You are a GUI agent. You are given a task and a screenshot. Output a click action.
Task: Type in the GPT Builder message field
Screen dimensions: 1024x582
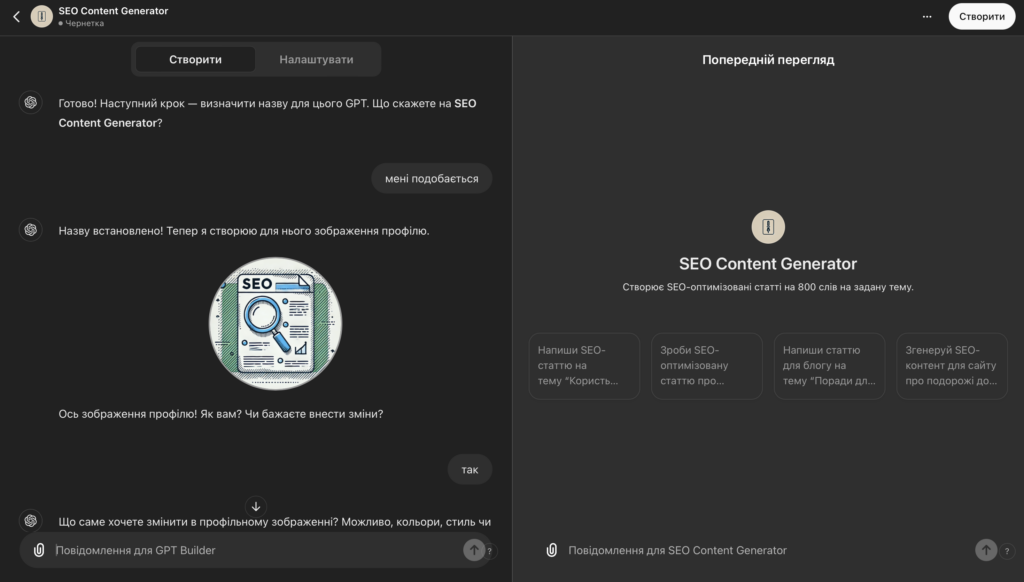250,550
